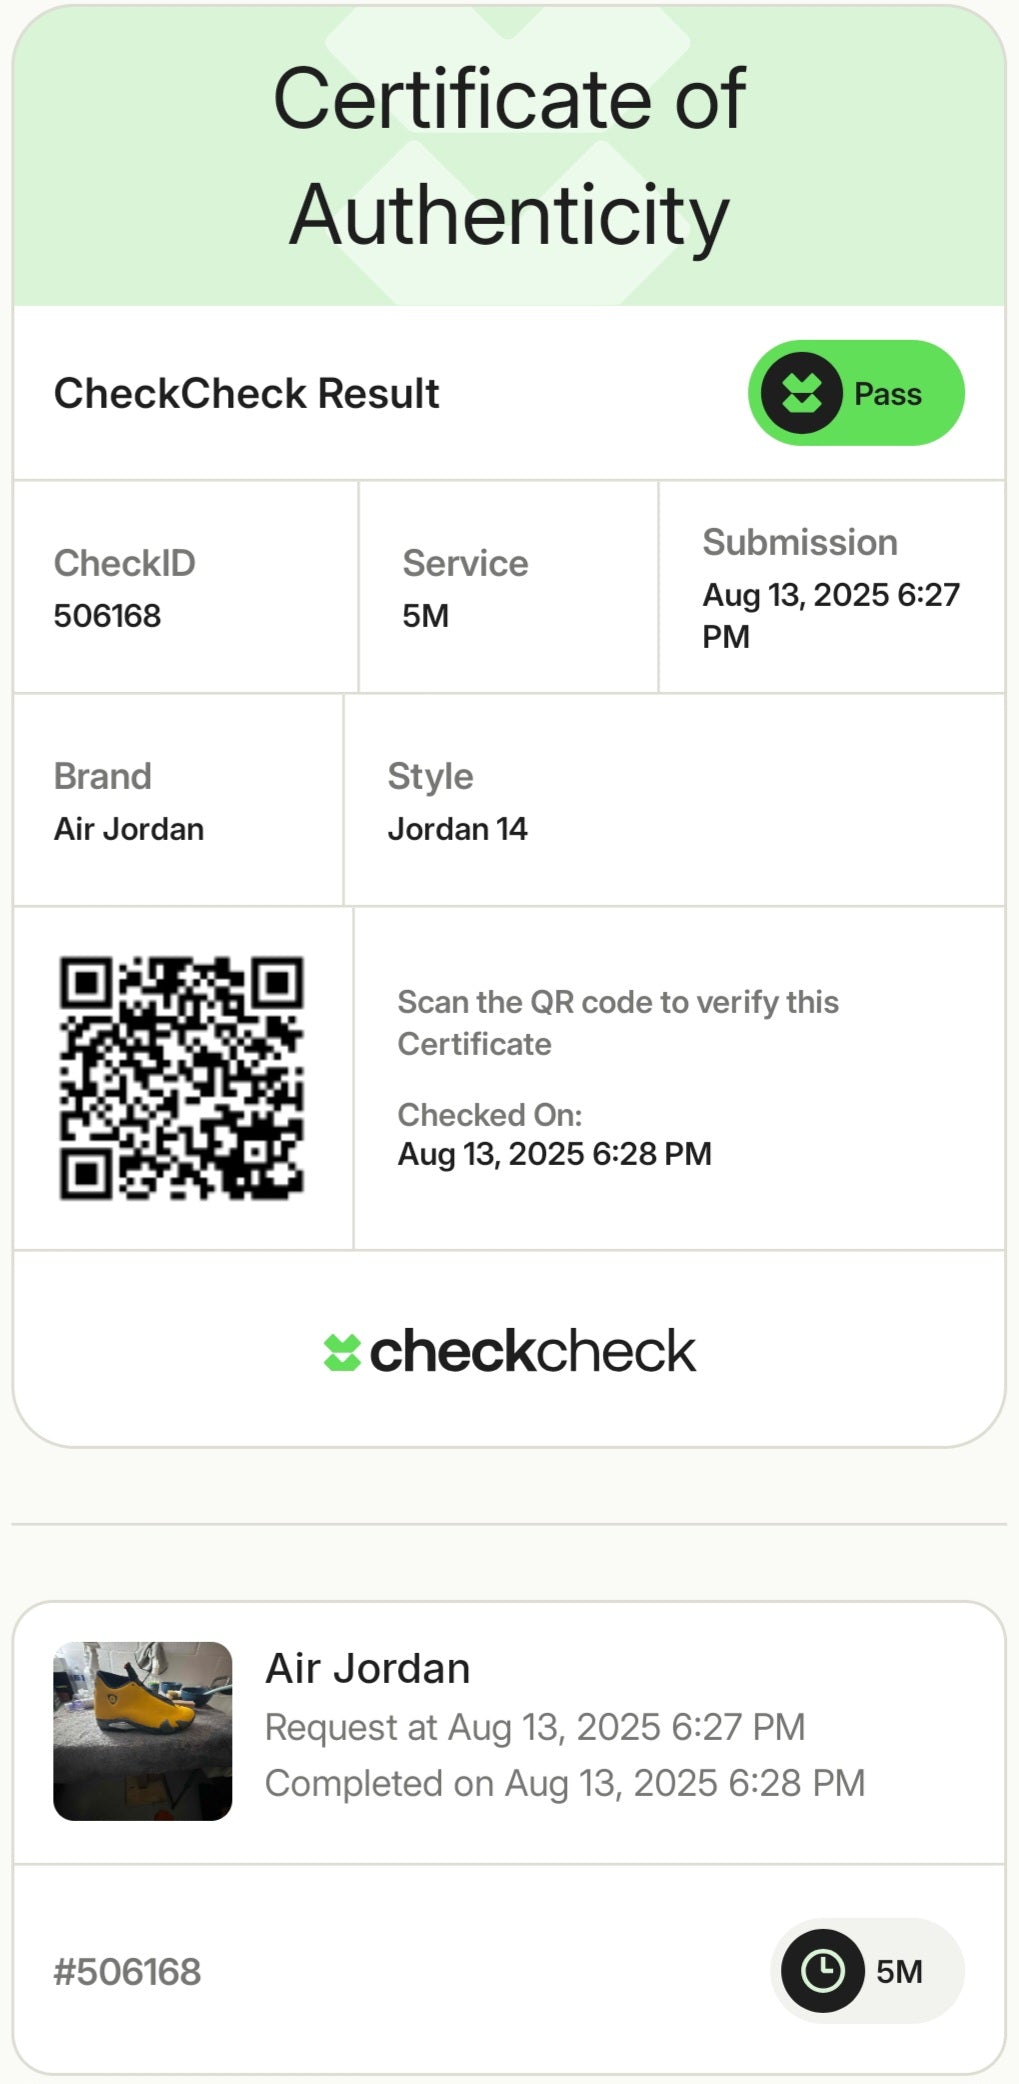Click the green Pass result badge
This screenshot has width=1019, height=2084.
point(856,393)
